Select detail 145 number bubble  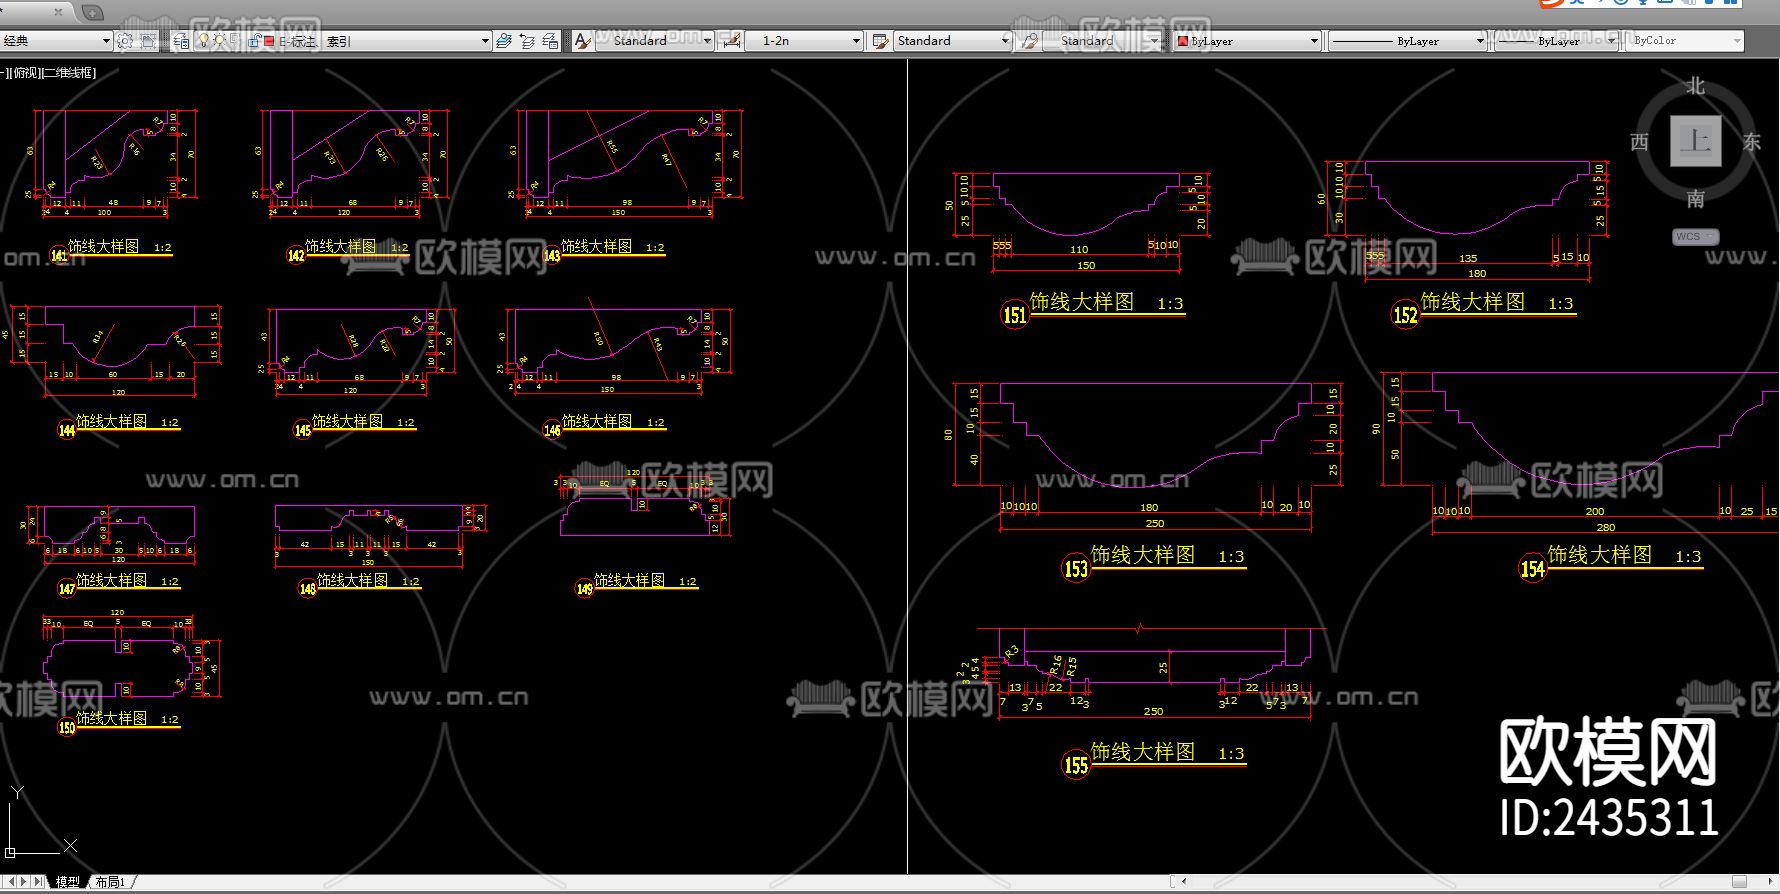pyautogui.click(x=302, y=430)
